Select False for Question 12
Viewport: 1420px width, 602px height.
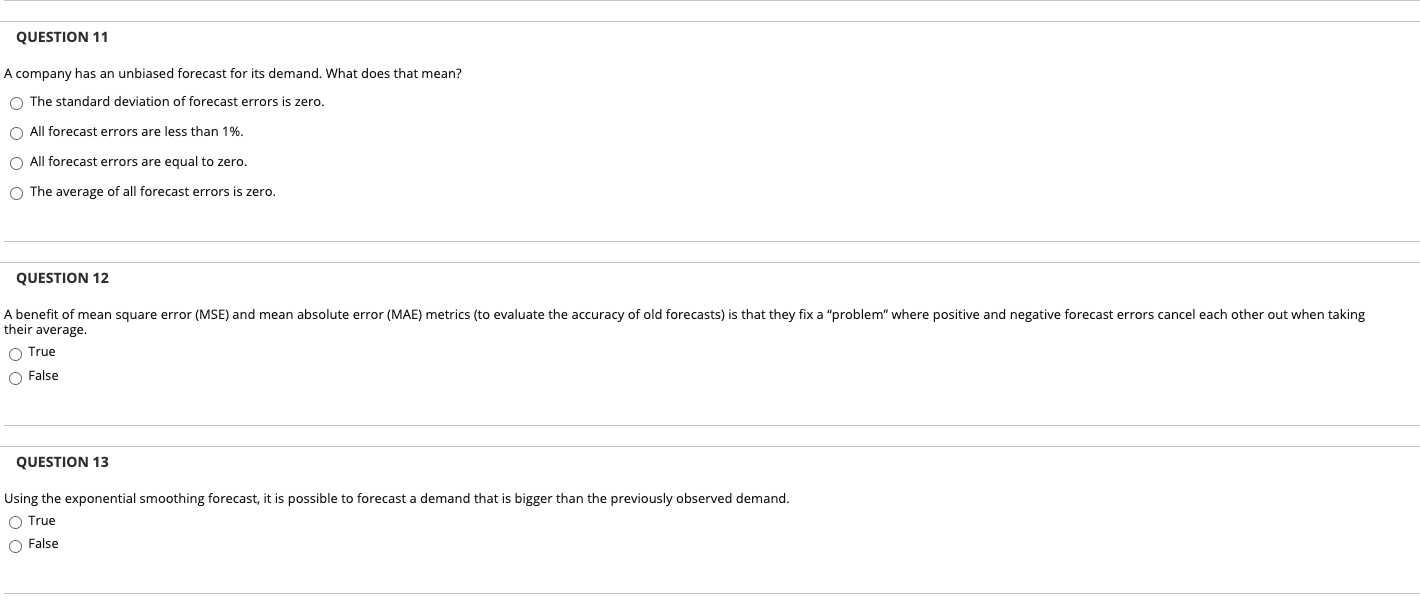tap(15, 377)
